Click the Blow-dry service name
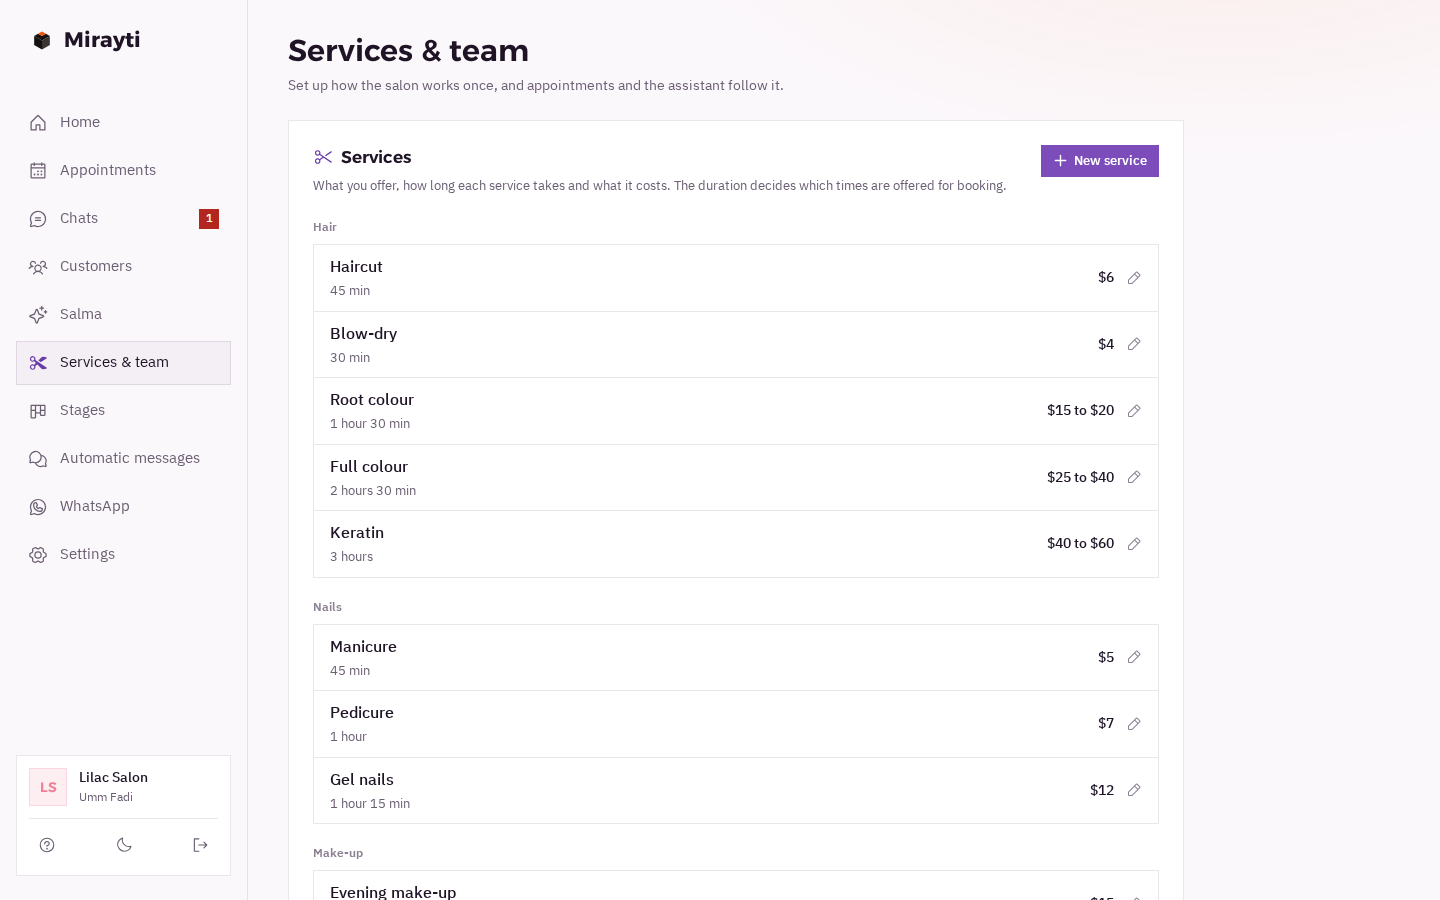 tap(364, 334)
